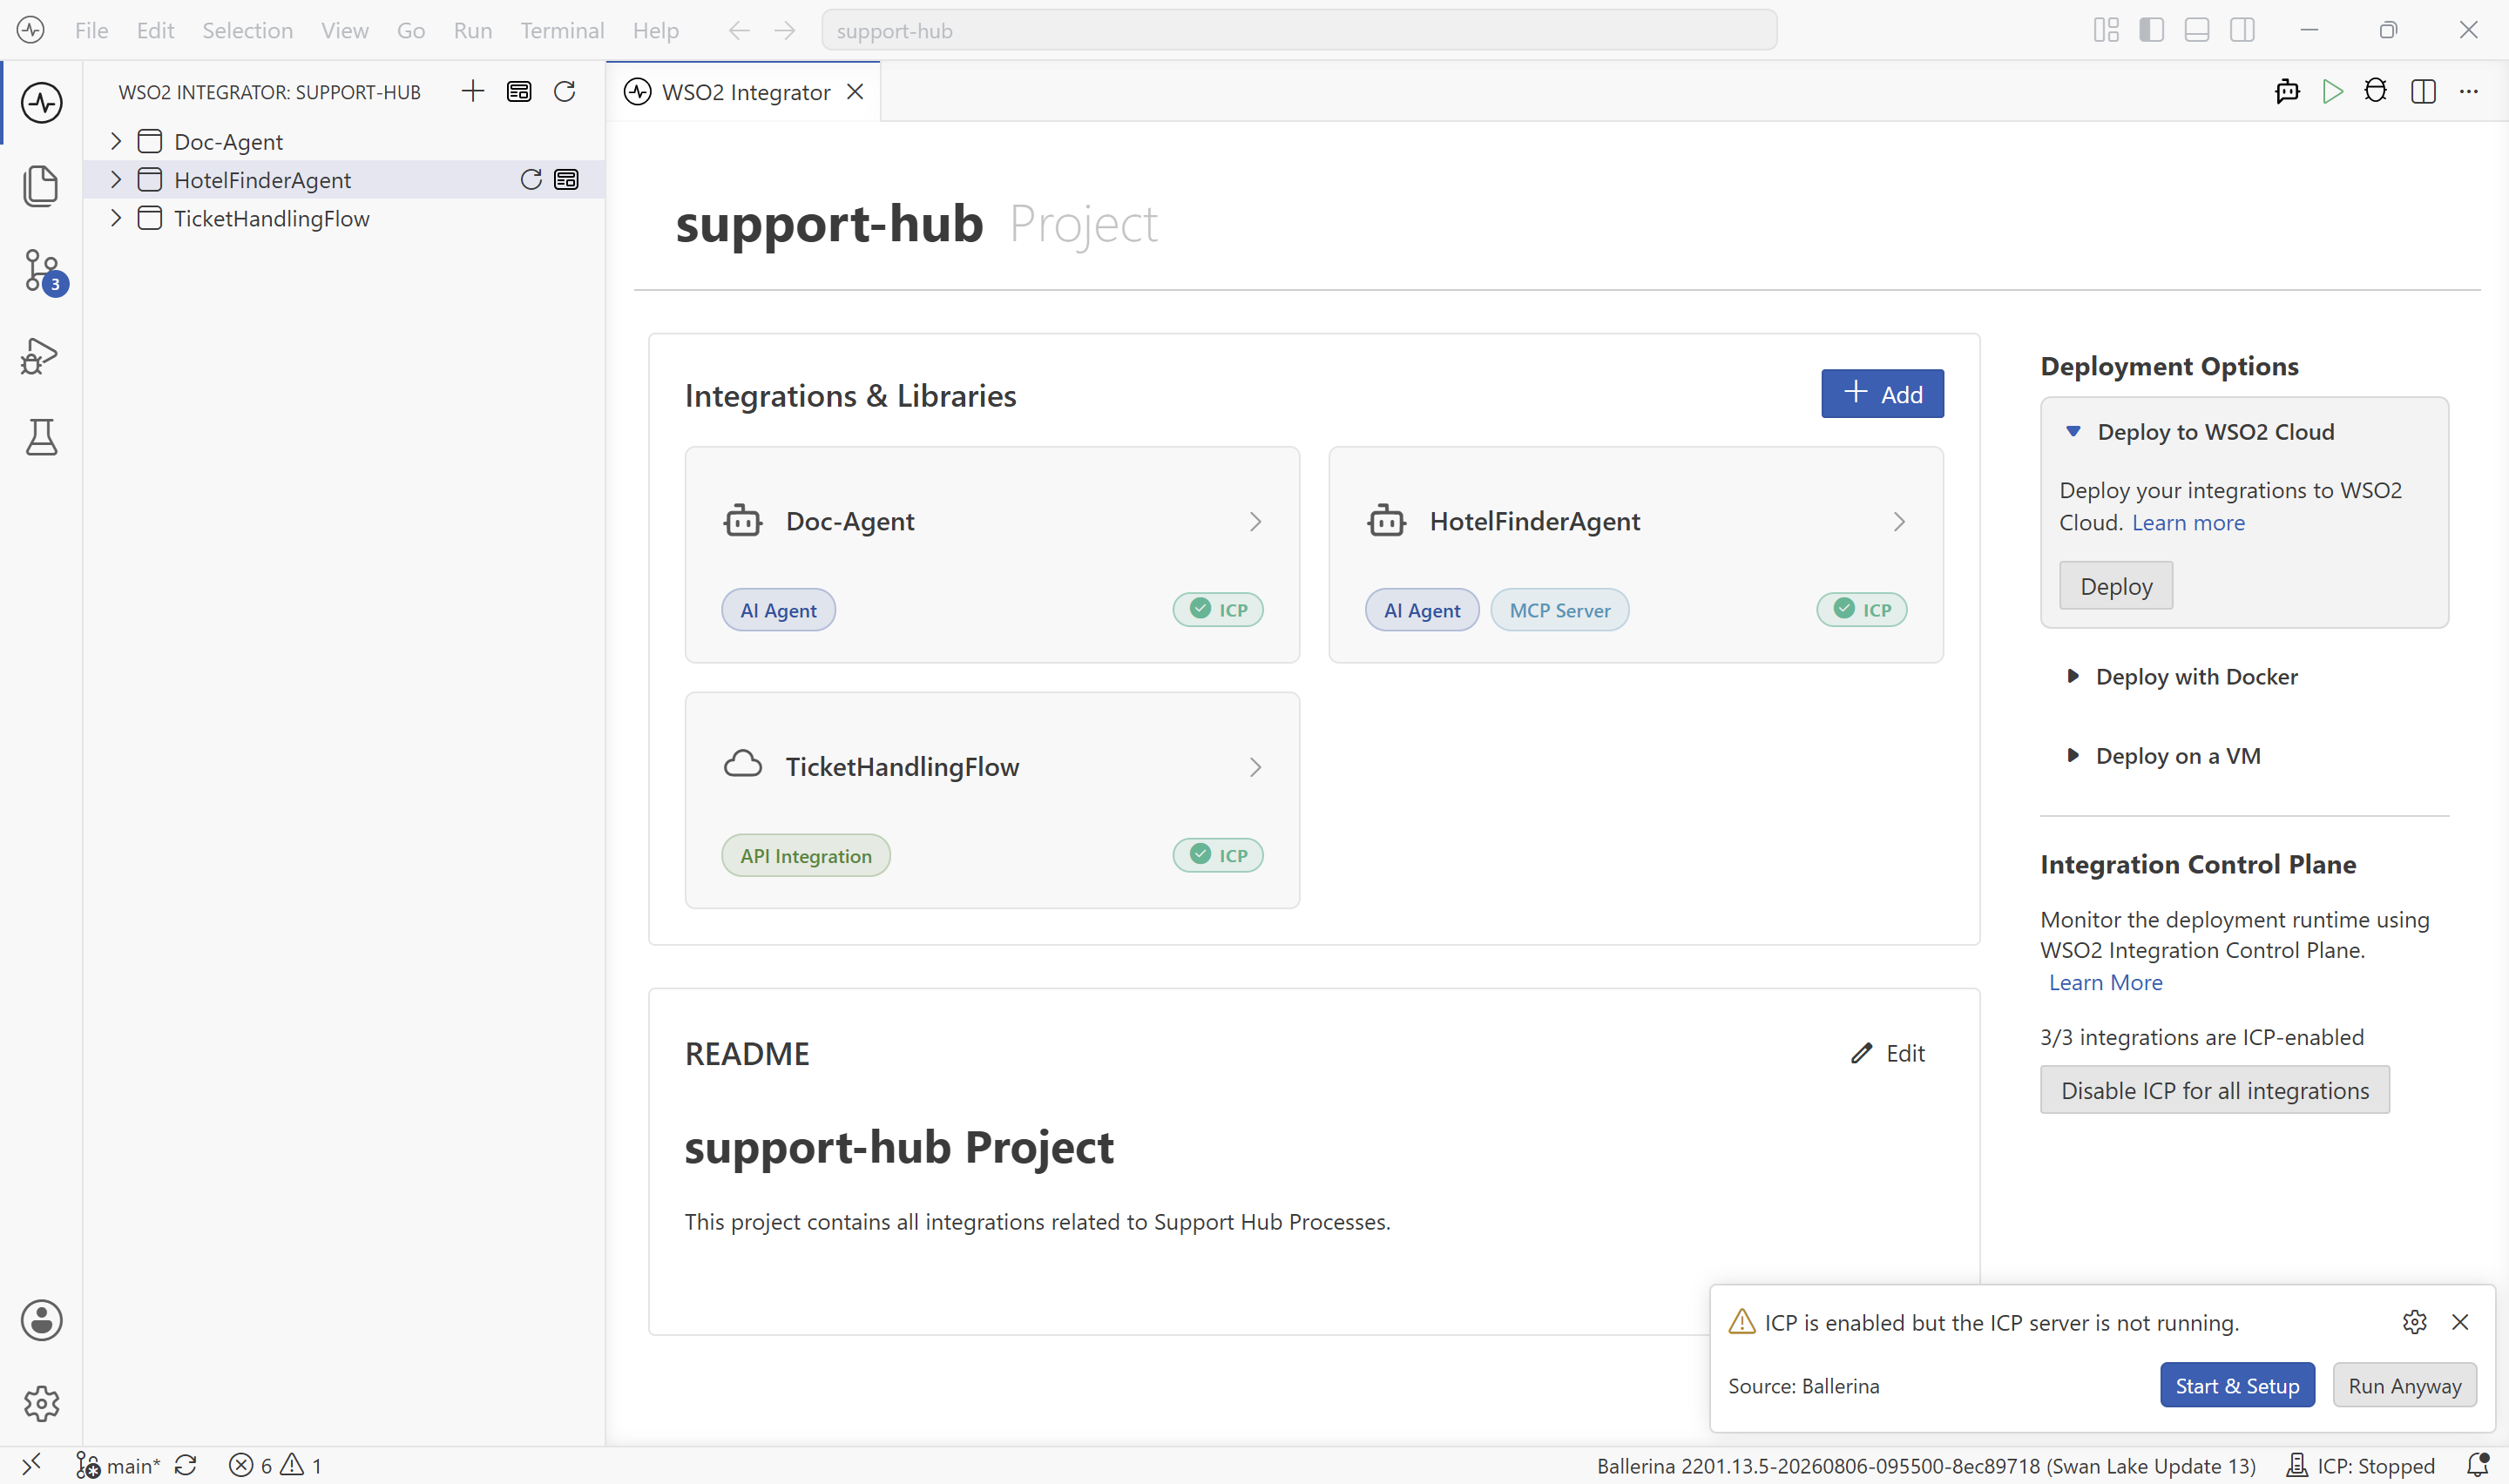Run the integration with the green play icon

tap(2332, 92)
